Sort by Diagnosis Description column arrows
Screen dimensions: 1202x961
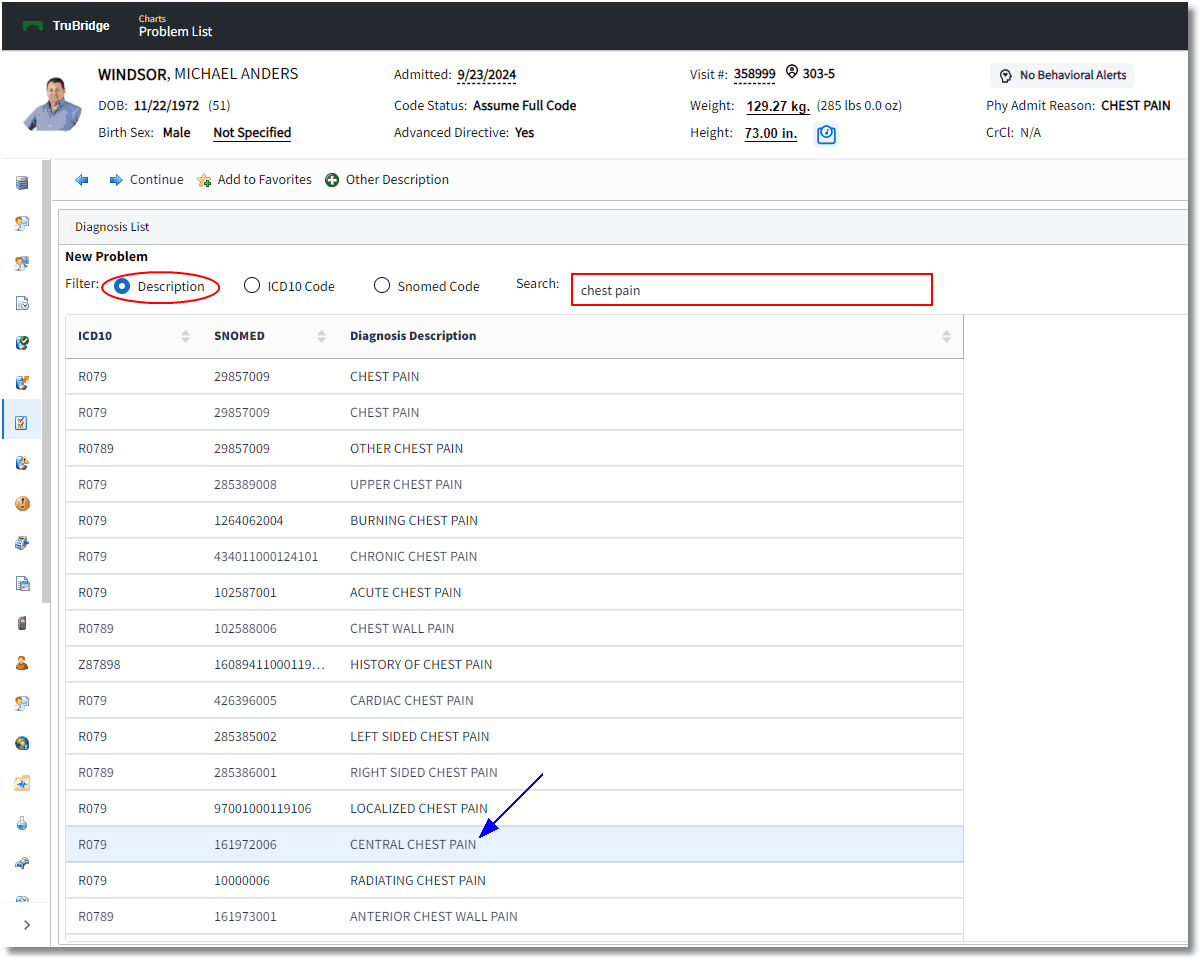(x=947, y=336)
